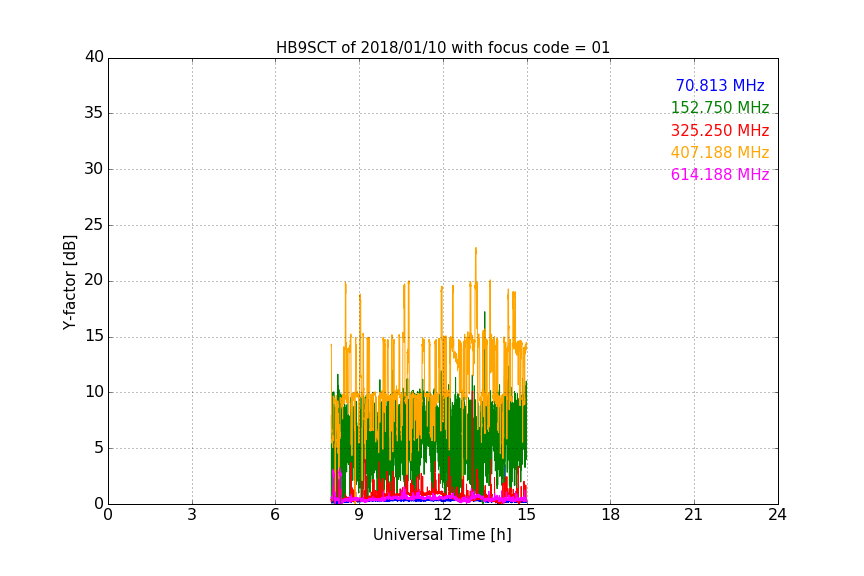
Task: Click the x-axis tick label 24
Action: (x=777, y=515)
